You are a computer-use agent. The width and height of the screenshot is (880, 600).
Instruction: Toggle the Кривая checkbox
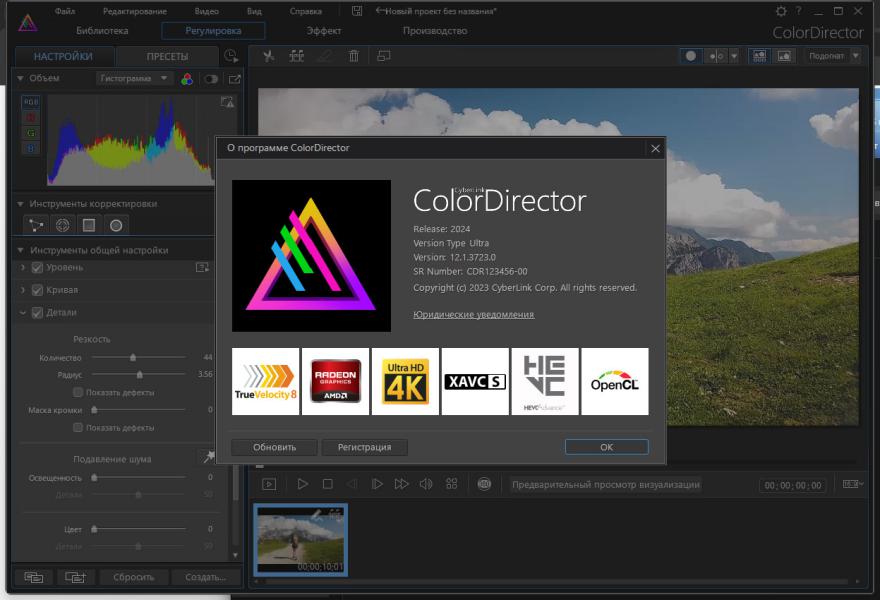point(37,290)
